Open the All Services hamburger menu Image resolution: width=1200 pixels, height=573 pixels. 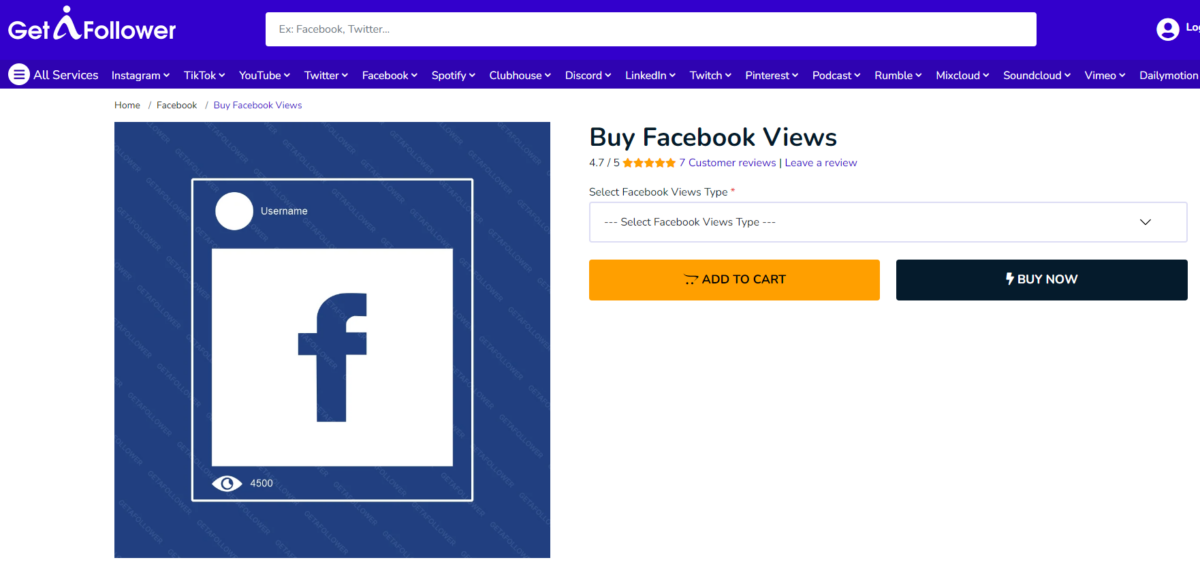point(19,75)
